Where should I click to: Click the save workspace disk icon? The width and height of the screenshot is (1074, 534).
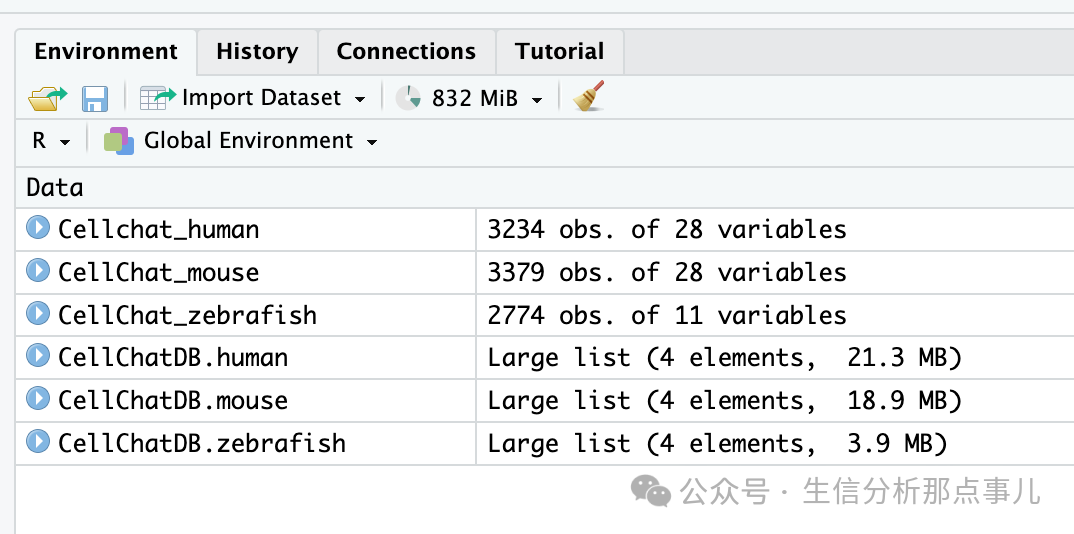coord(95,99)
